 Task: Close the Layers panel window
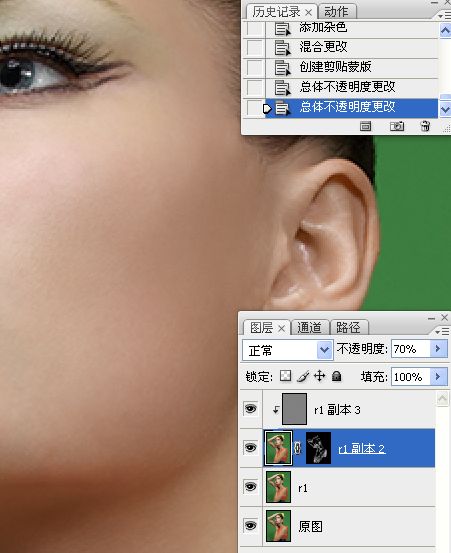coord(444,317)
